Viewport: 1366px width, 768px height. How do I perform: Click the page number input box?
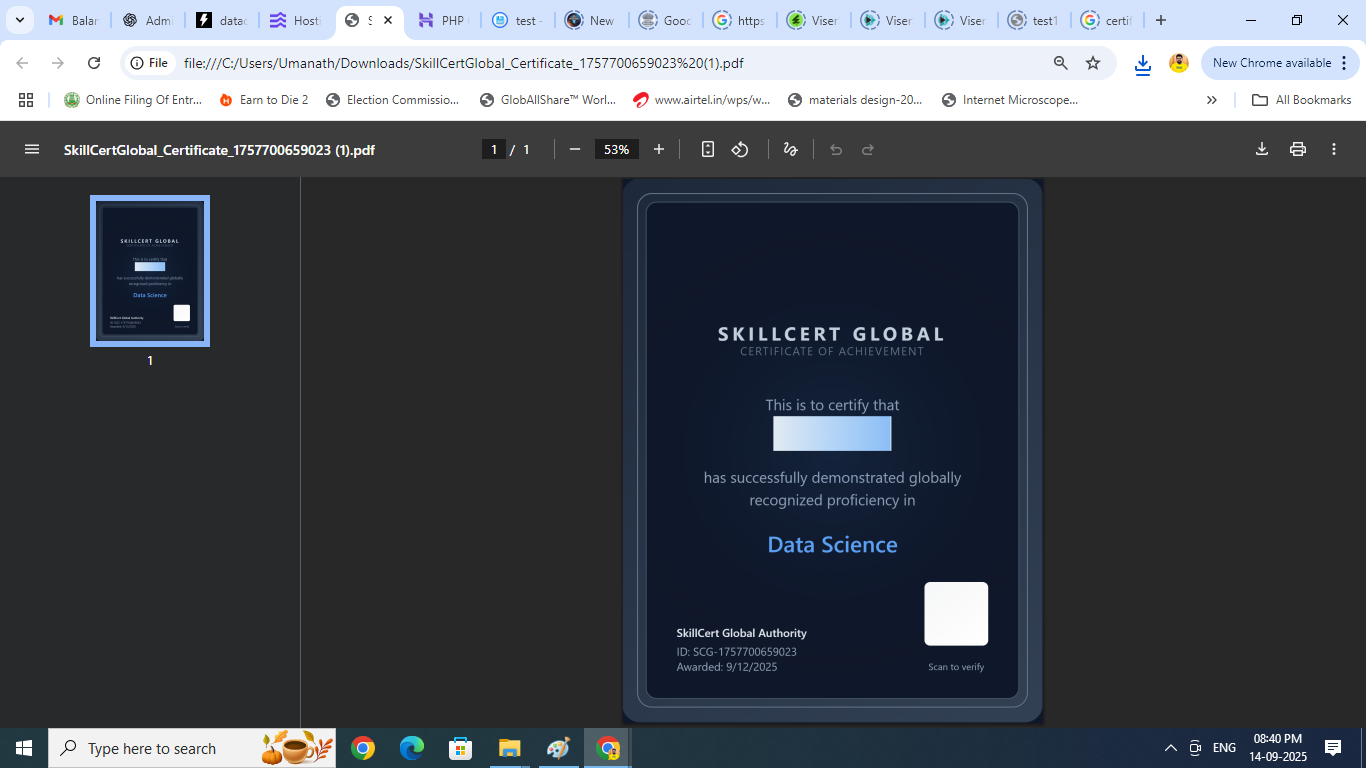[x=493, y=149]
